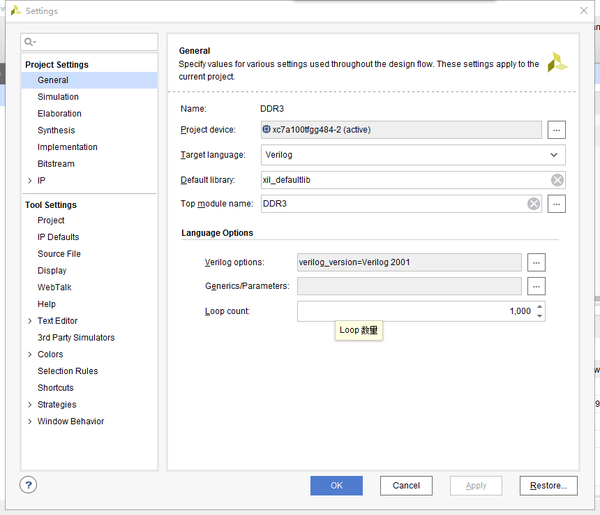Edit Verilog options with ellipsis button

[536, 262]
